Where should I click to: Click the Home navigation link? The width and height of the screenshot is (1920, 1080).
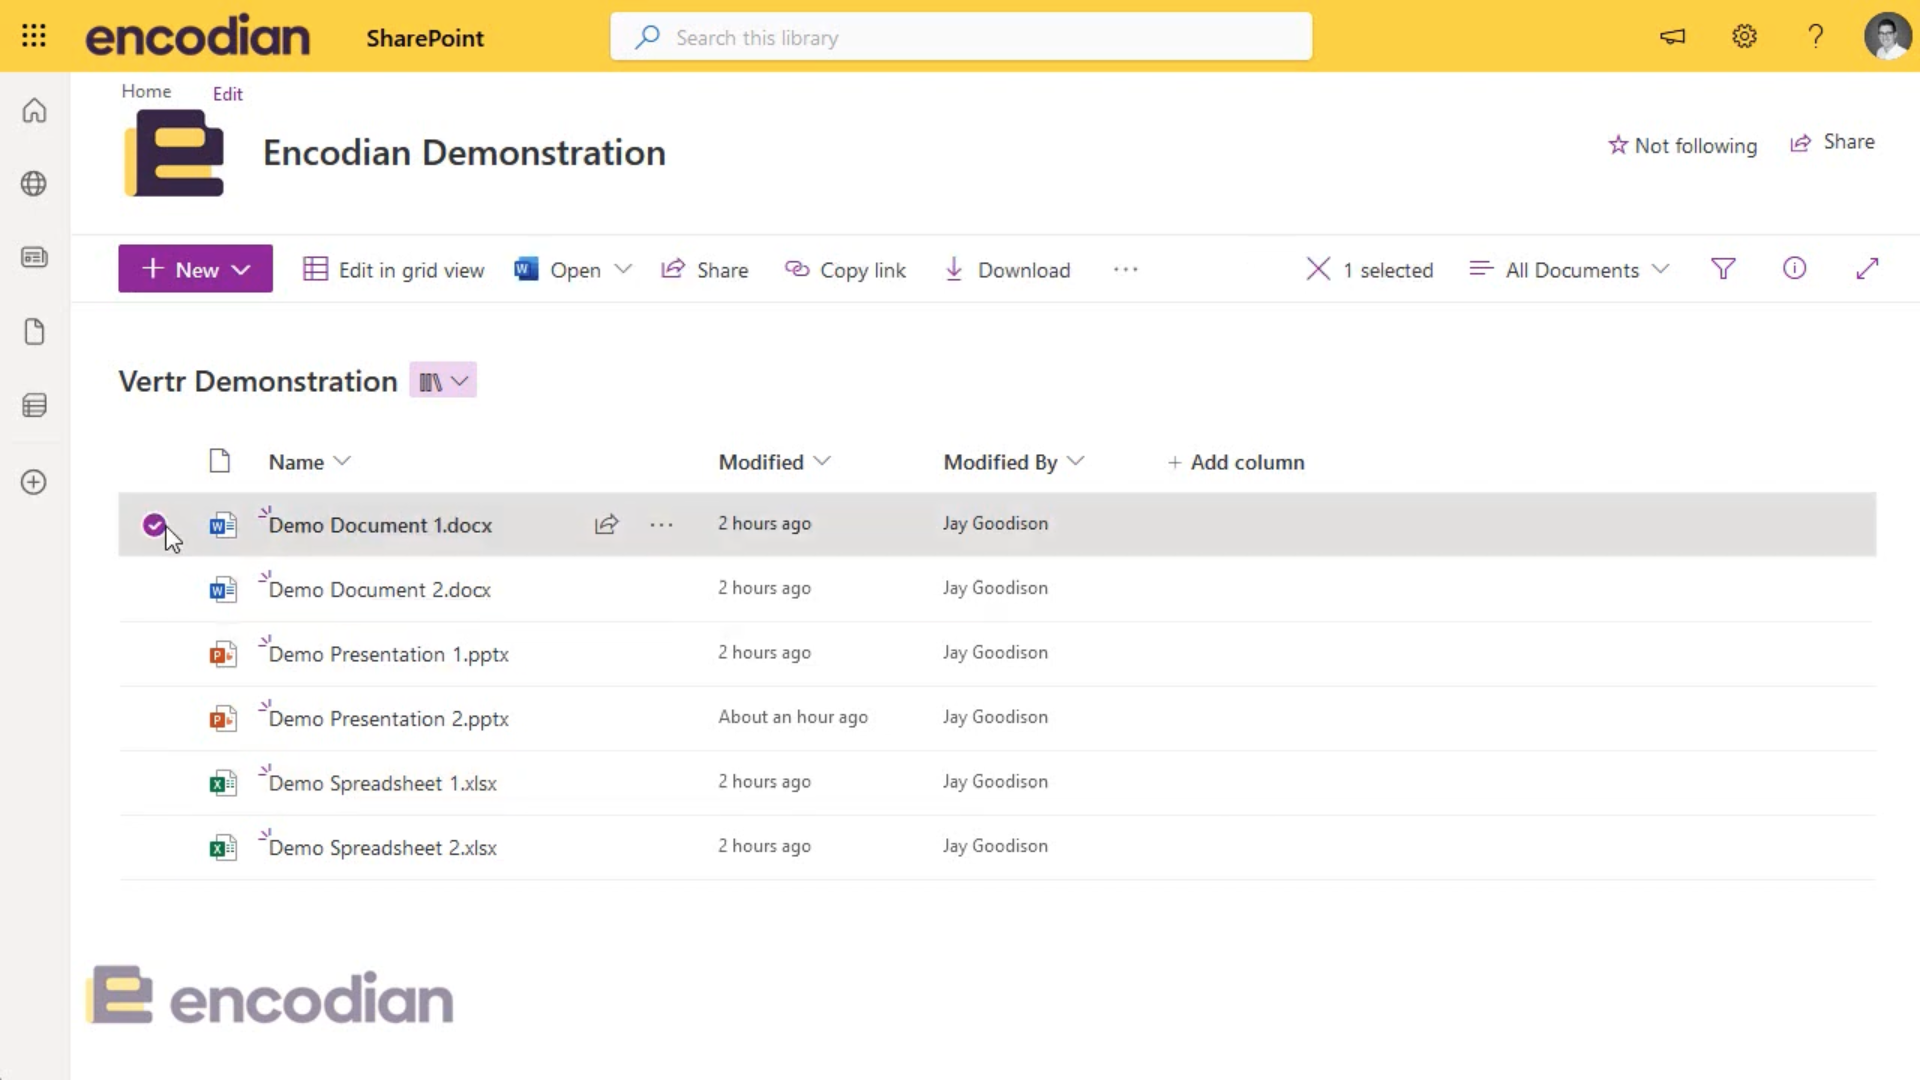pos(146,91)
